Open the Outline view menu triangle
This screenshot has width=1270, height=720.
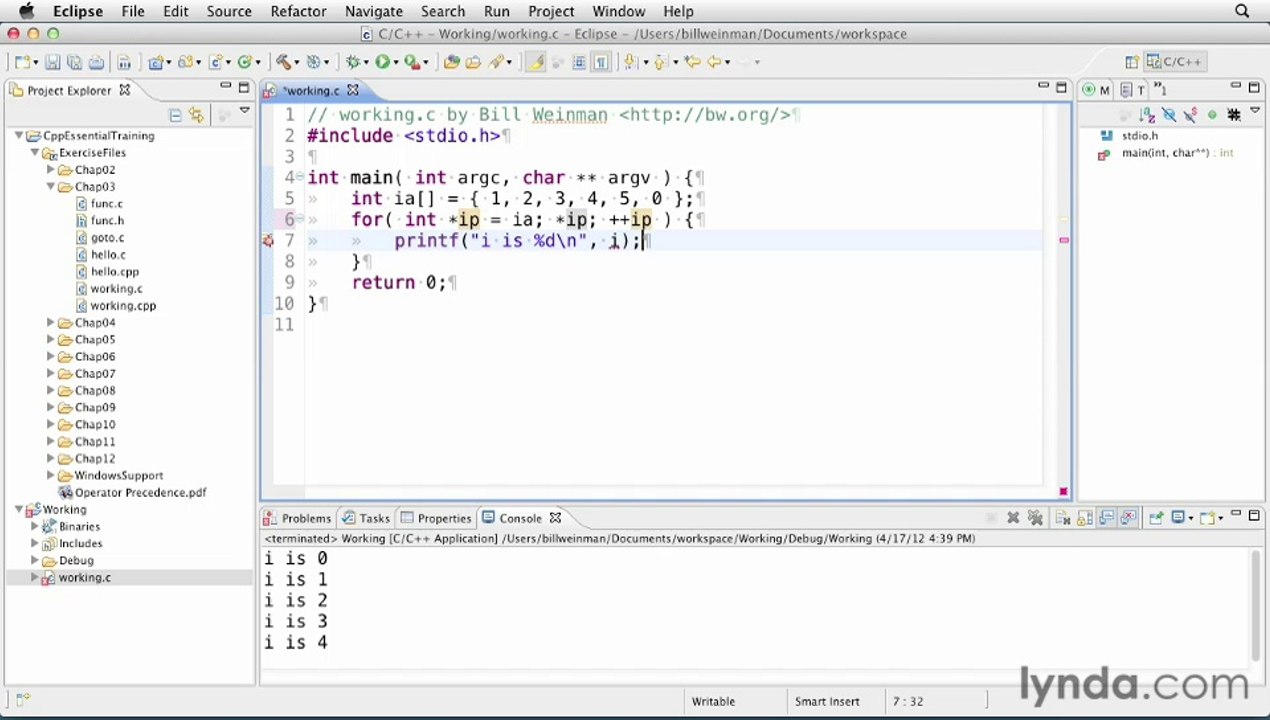tap(1255, 109)
